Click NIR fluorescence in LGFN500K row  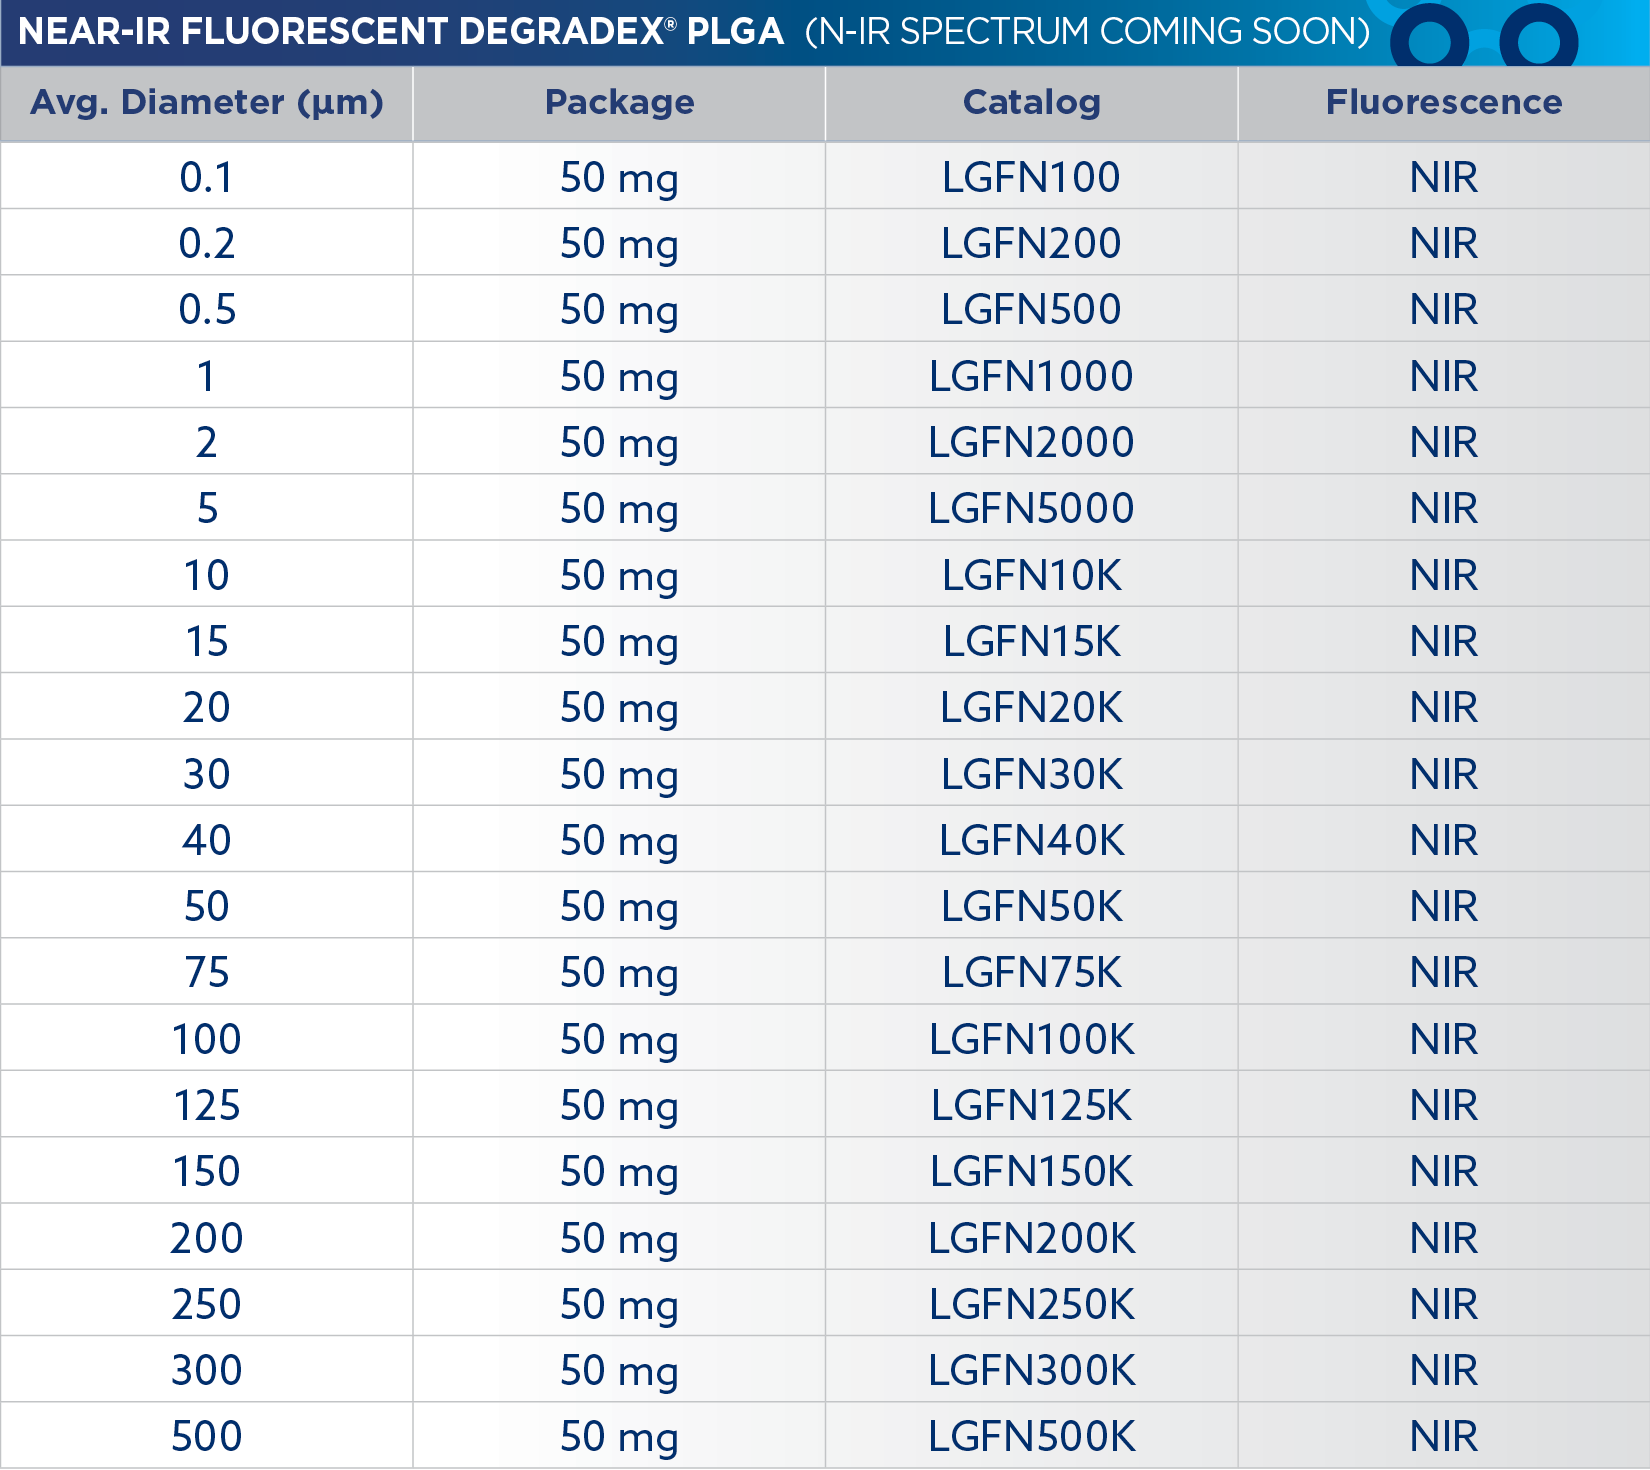click(x=1444, y=1436)
